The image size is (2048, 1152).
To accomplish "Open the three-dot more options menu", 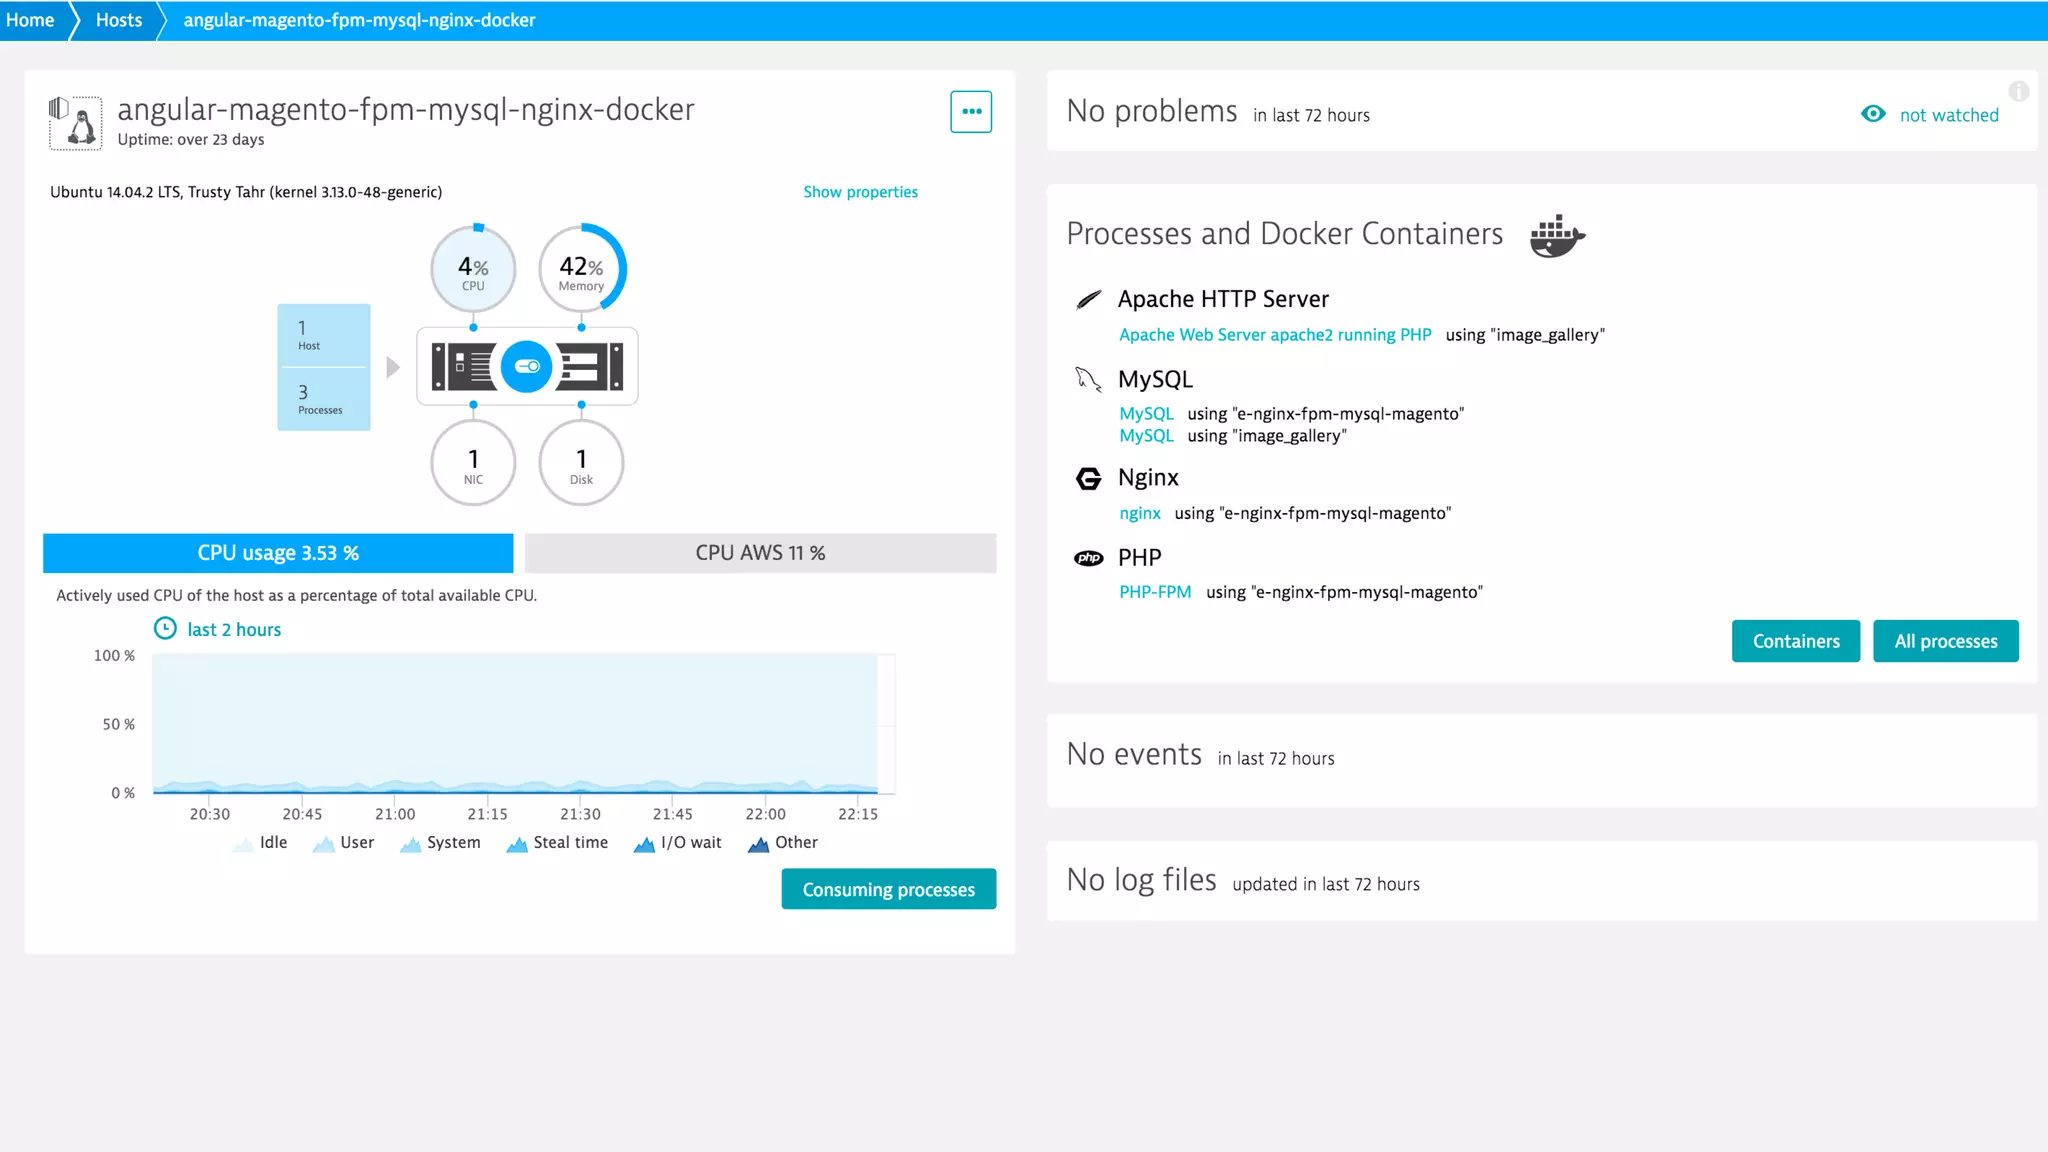I will (x=971, y=111).
